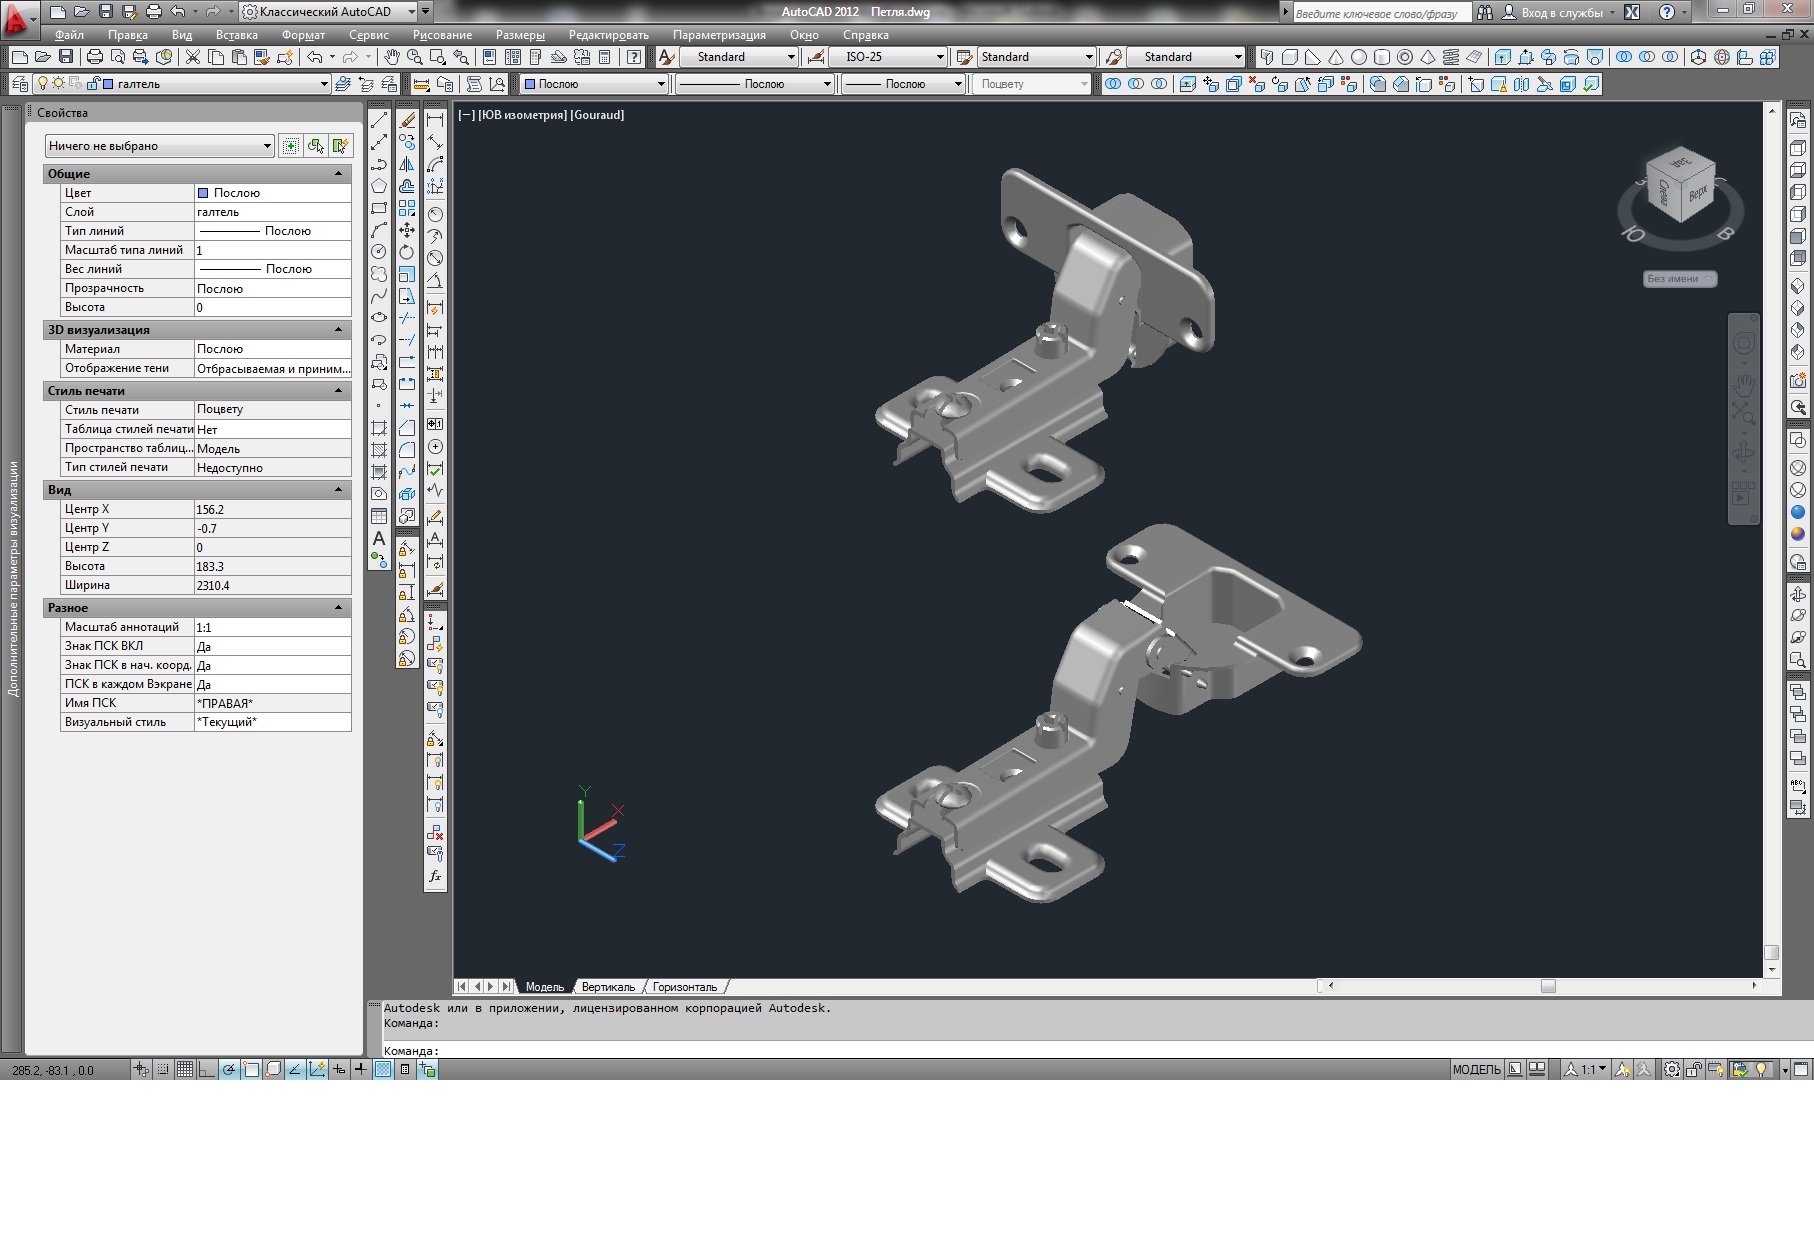Switch to the Горизонталь layout tab
1814x1246 pixels.
pos(685,987)
